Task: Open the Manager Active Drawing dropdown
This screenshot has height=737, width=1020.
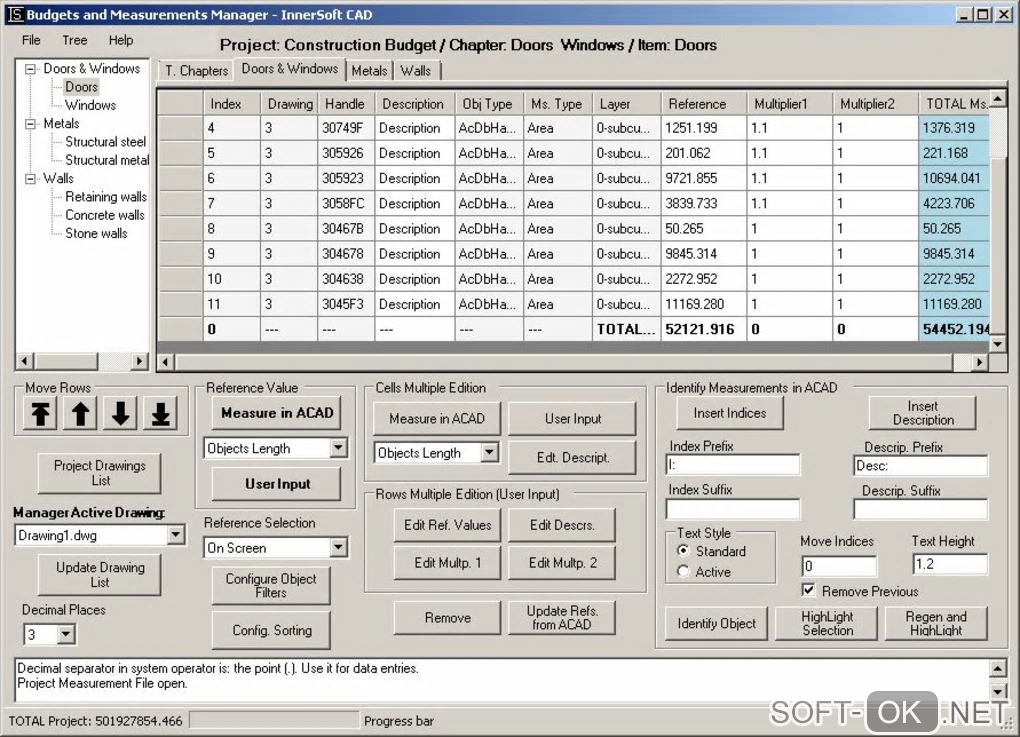Action: [176, 535]
